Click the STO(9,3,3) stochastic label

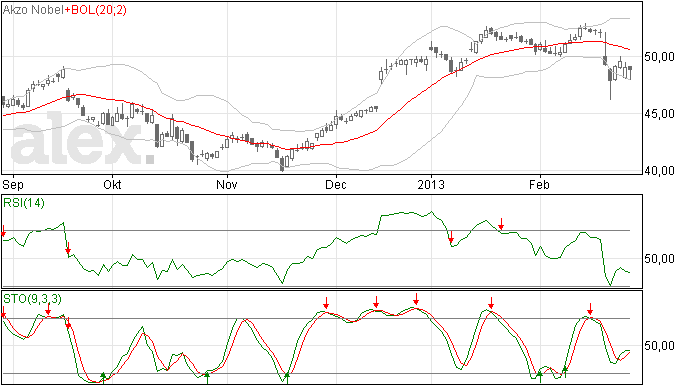click(x=32, y=299)
